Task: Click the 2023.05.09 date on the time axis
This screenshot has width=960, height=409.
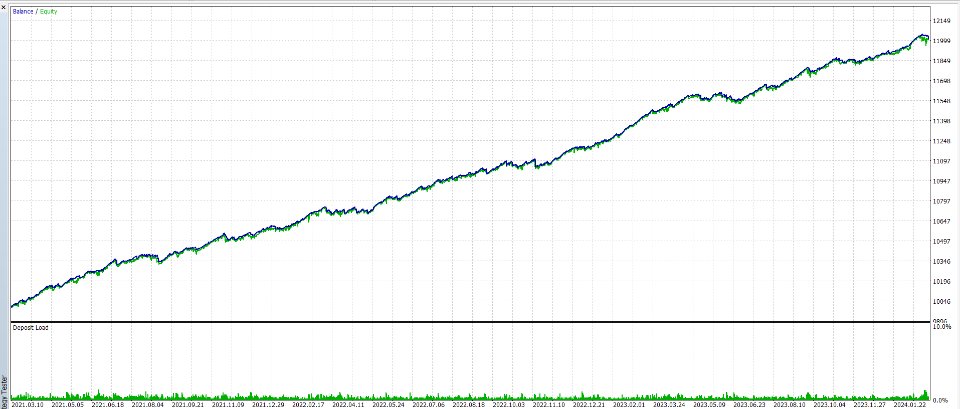Action: click(x=709, y=405)
